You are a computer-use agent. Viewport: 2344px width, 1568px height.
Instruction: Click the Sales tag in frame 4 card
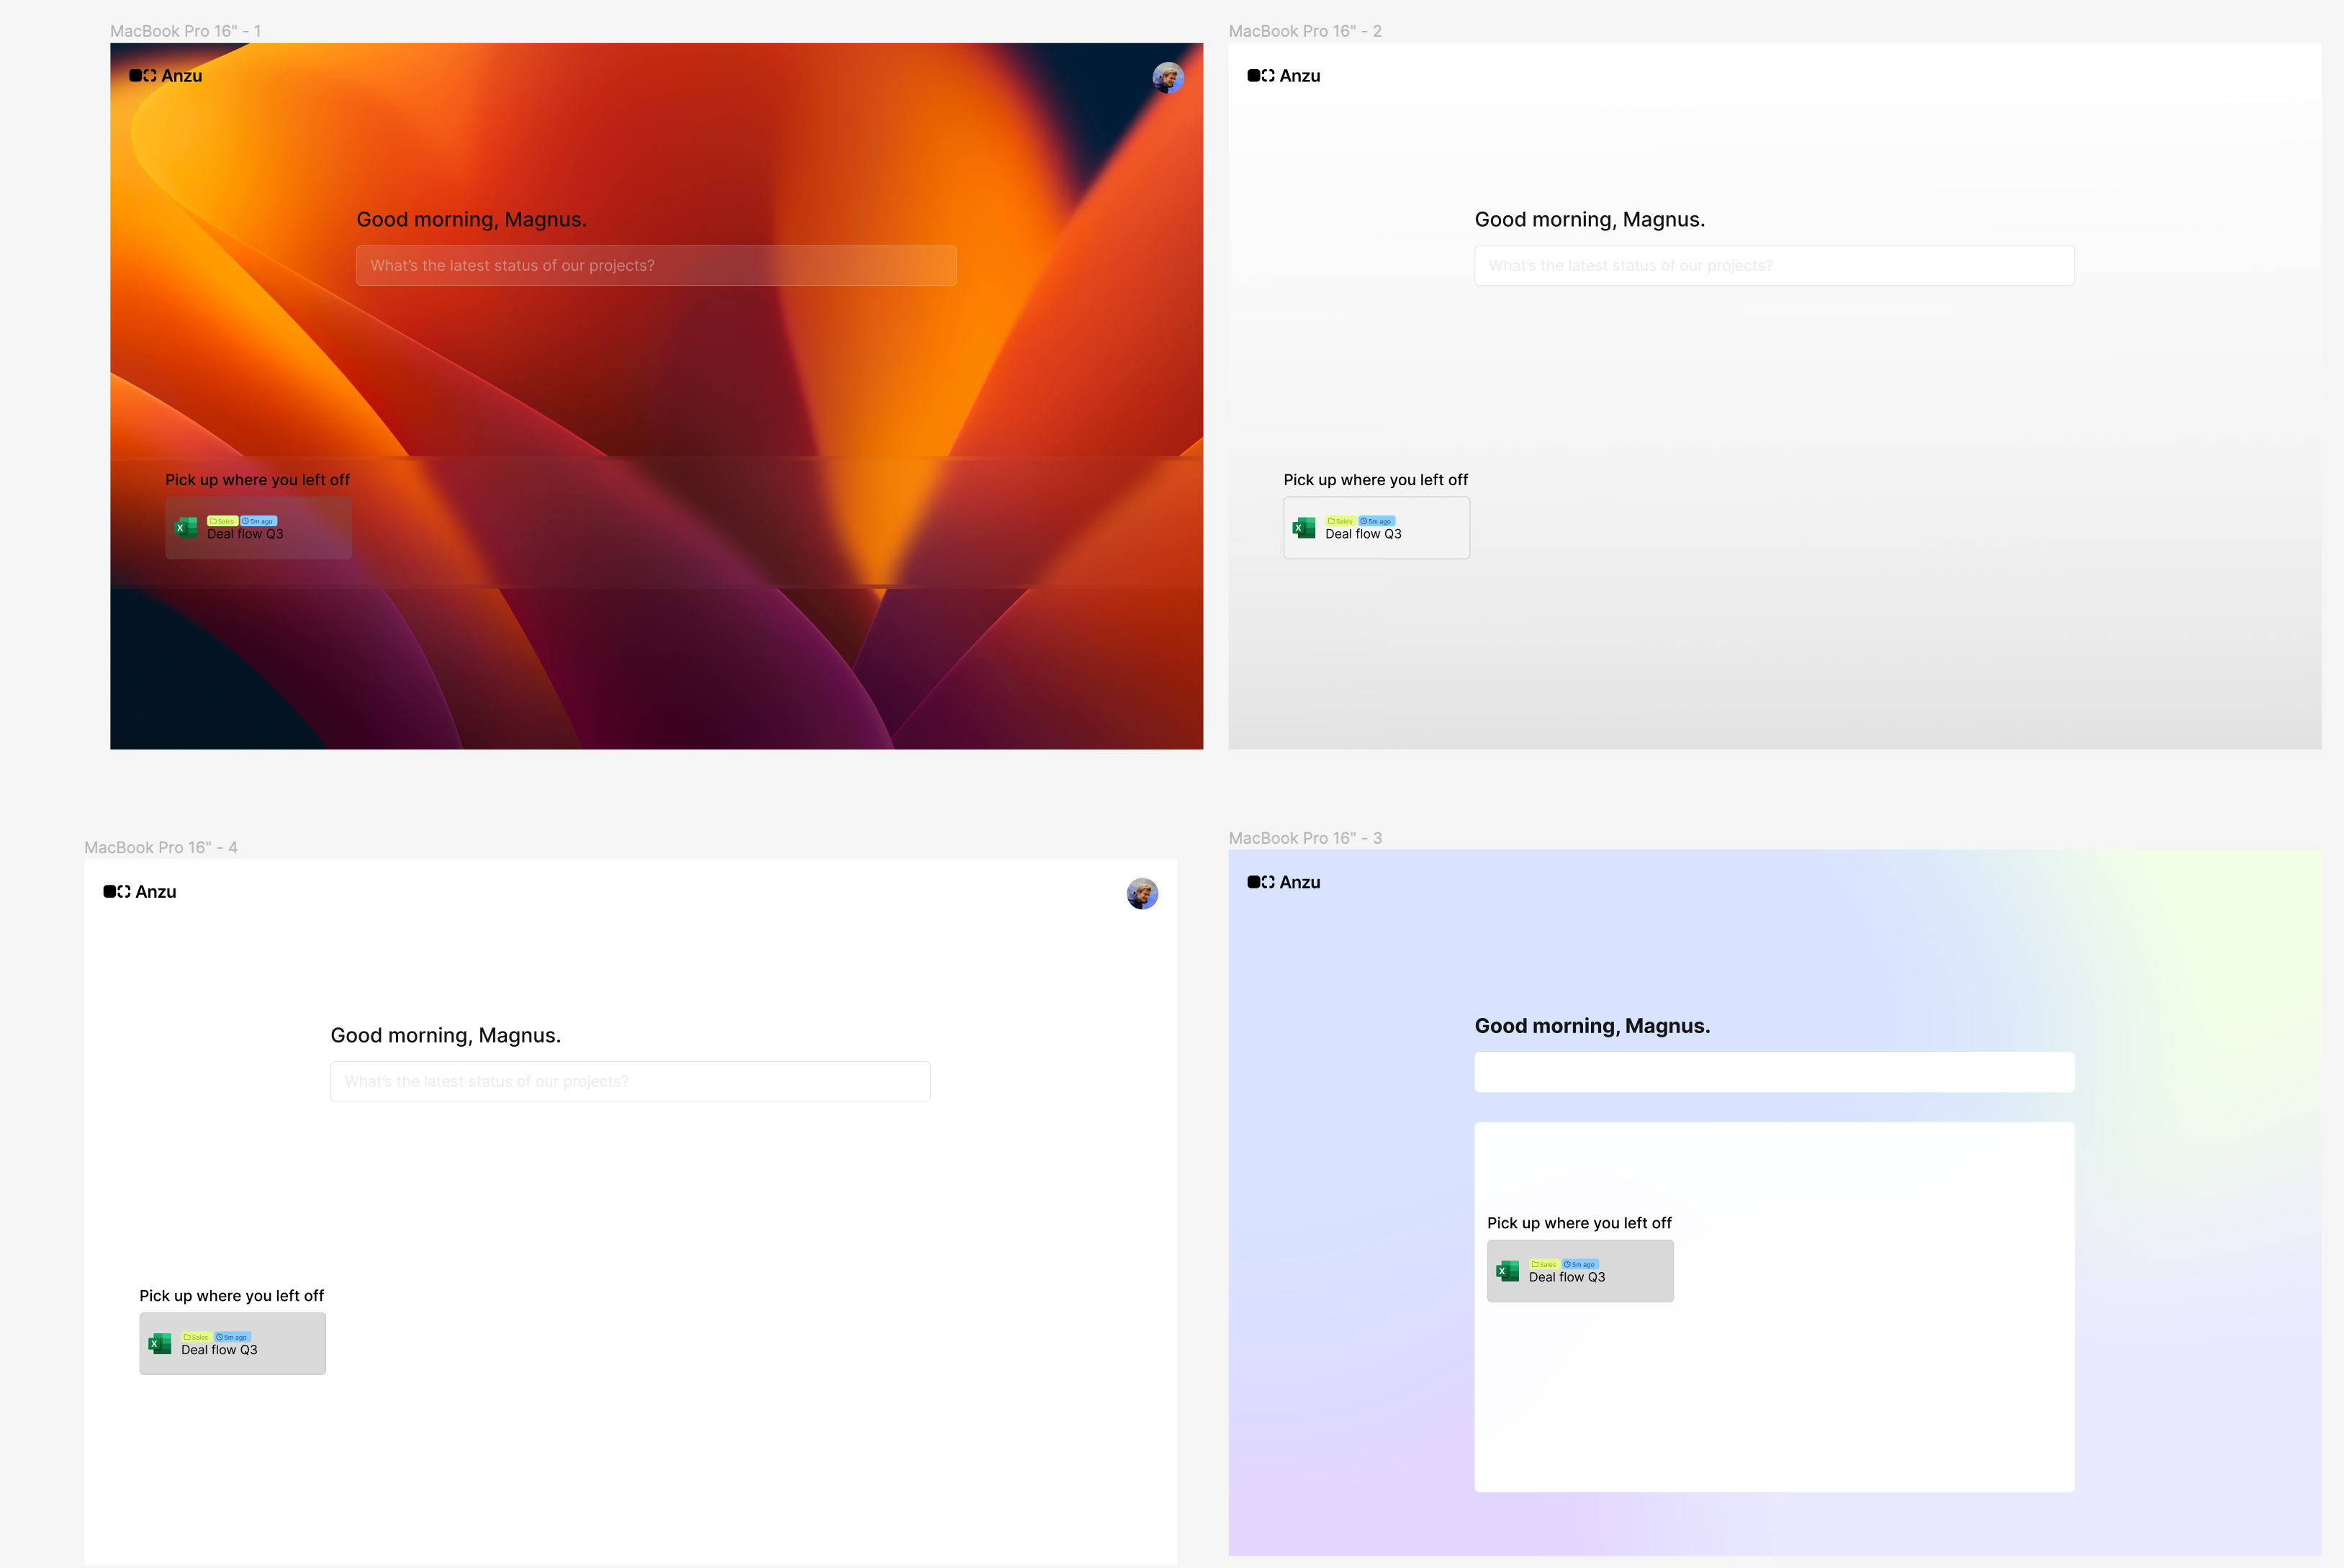pos(196,1337)
